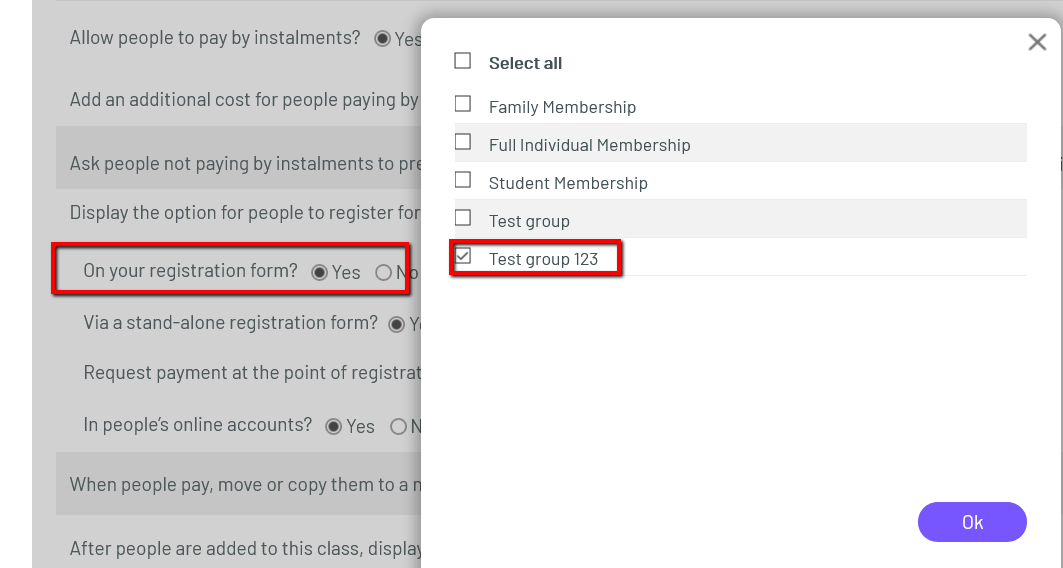Select Yes for stand-alone registration form
The height and width of the screenshot is (568, 1063).
click(x=397, y=324)
